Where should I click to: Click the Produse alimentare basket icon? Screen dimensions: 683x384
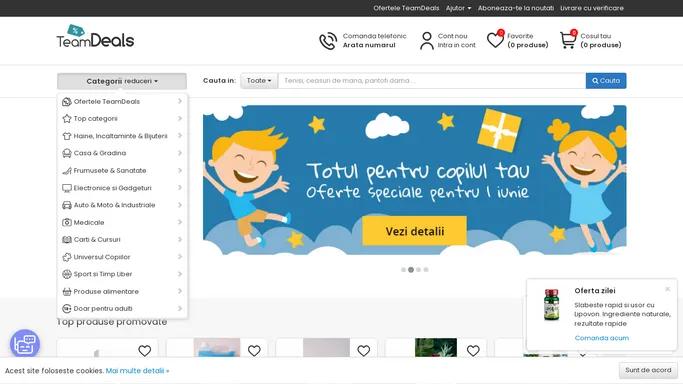click(x=67, y=291)
